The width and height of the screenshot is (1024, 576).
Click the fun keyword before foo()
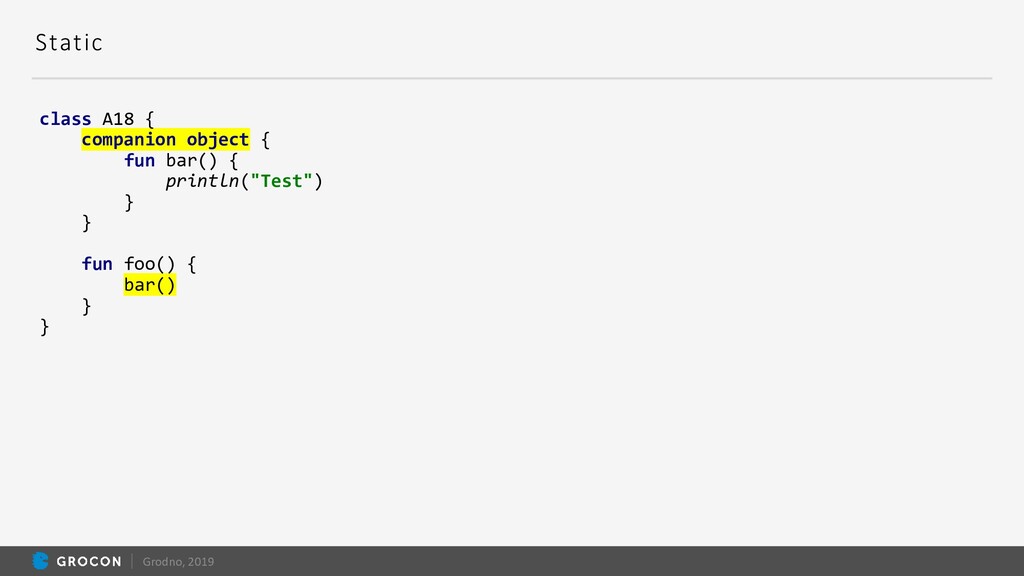click(x=97, y=264)
